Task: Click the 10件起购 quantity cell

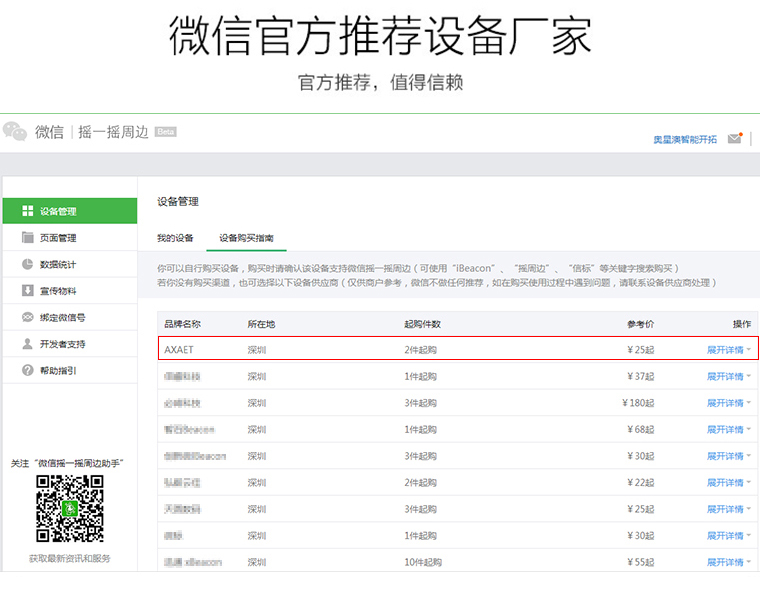Action: 423,562
